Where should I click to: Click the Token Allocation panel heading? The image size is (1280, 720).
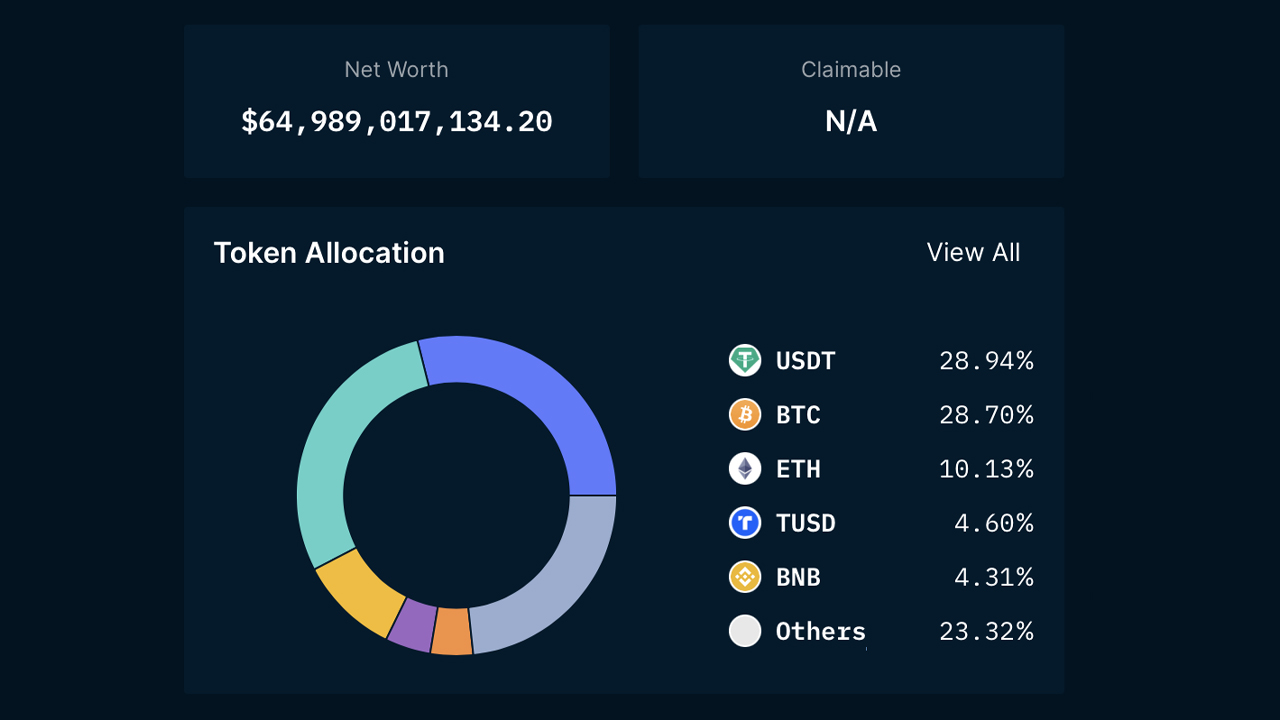point(329,253)
